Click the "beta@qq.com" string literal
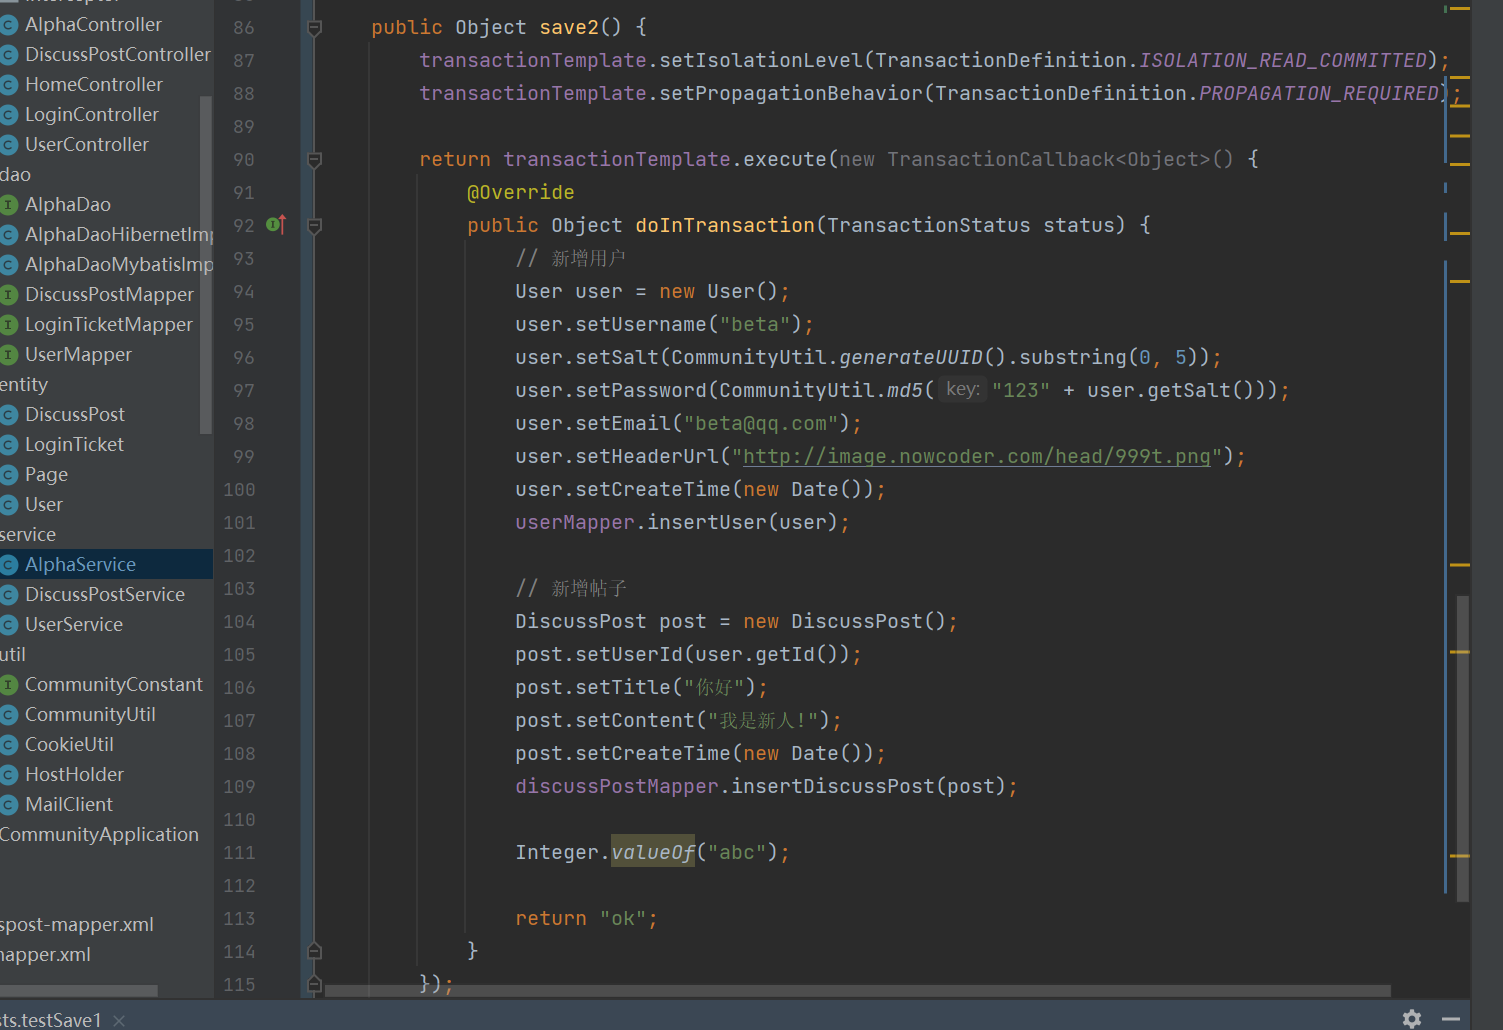Screen dimensions: 1503x1030 pyautogui.click(x=761, y=423)
